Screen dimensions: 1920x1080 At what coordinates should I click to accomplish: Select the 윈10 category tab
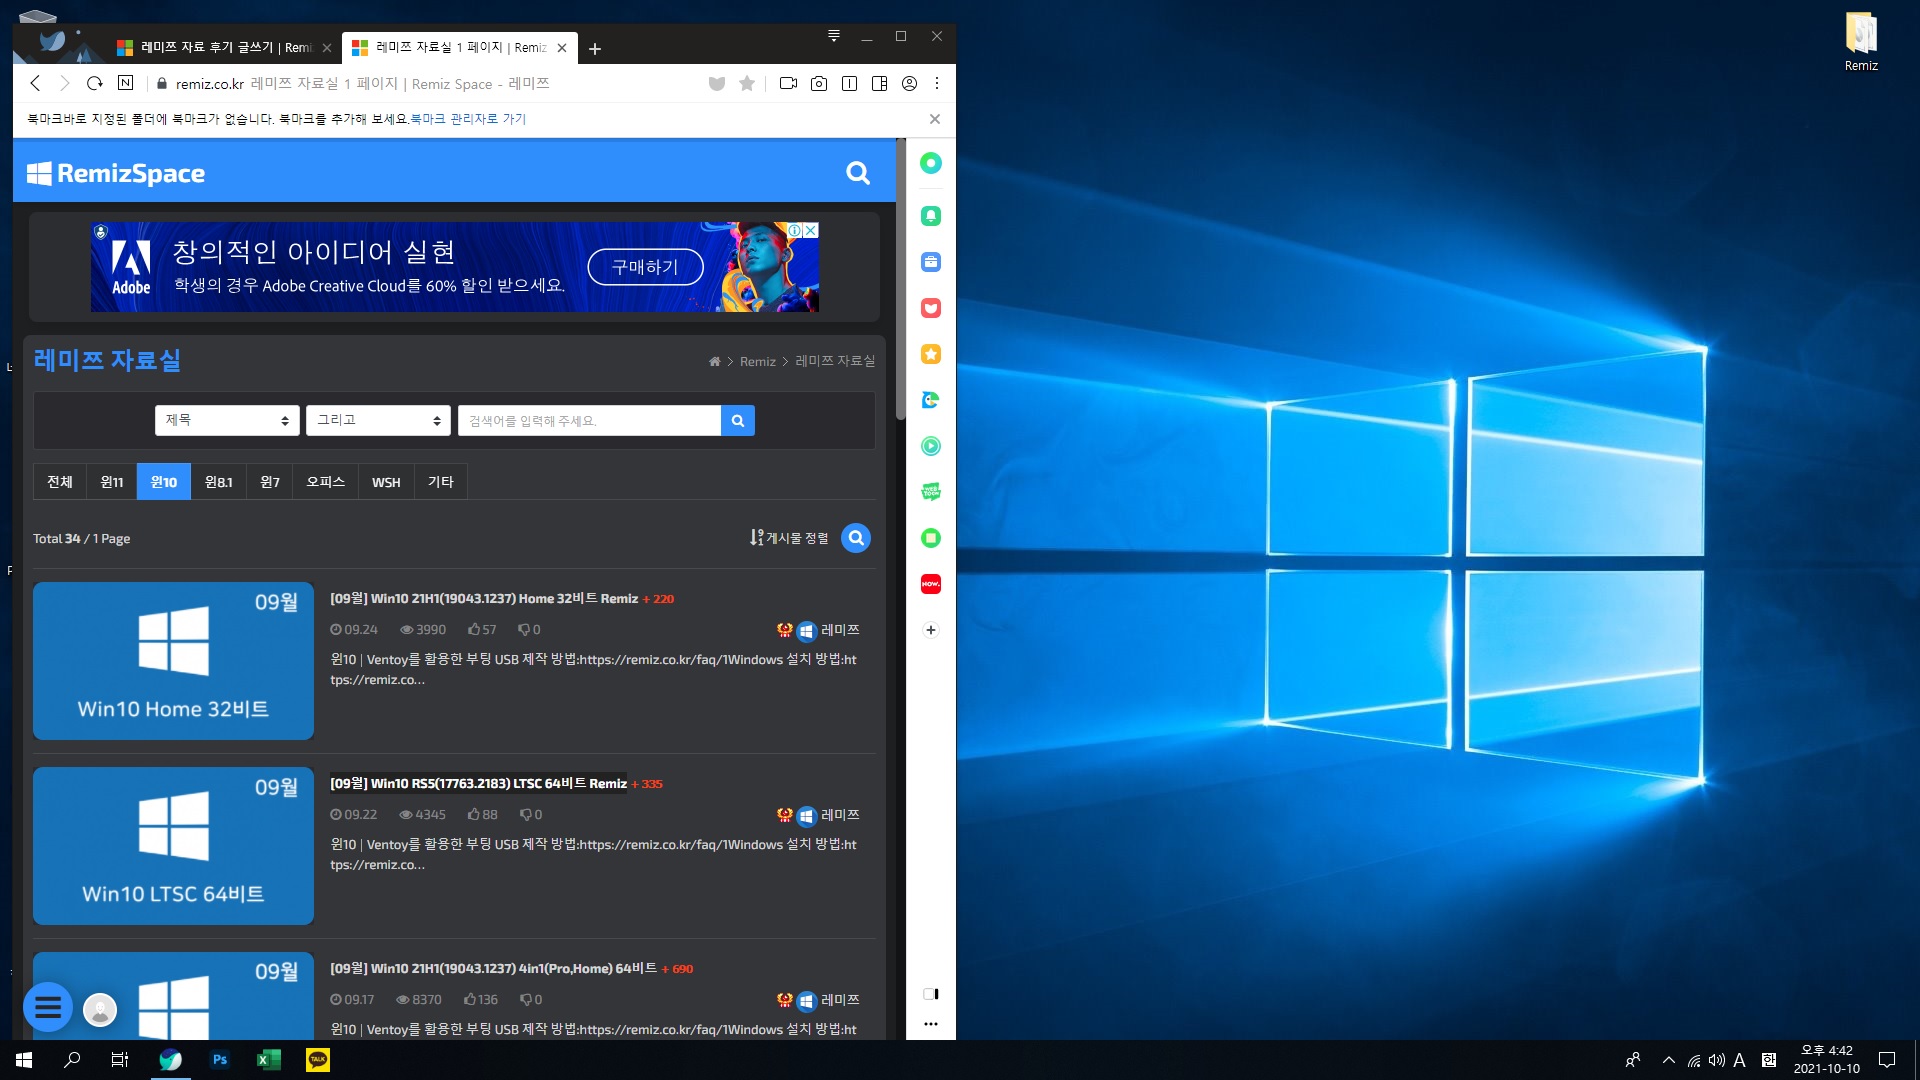[x=164, y=481]
